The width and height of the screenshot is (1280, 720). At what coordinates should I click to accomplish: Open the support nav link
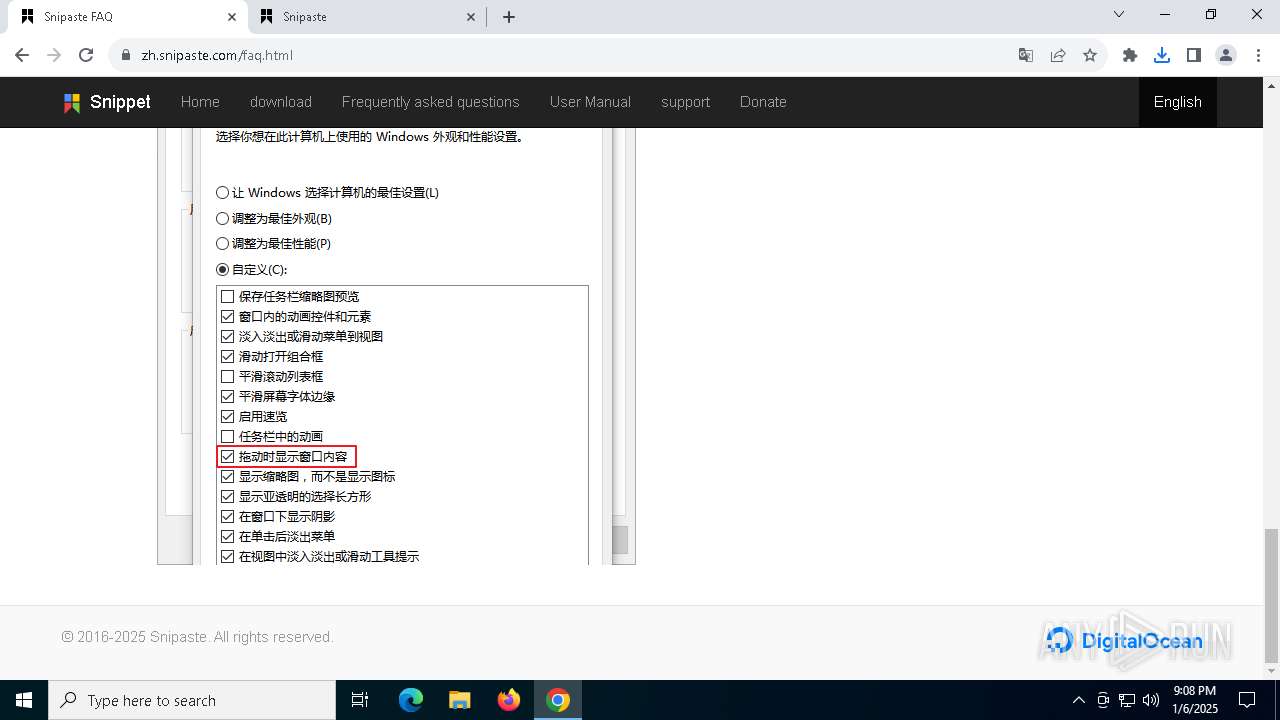click(x=685, y=102)
